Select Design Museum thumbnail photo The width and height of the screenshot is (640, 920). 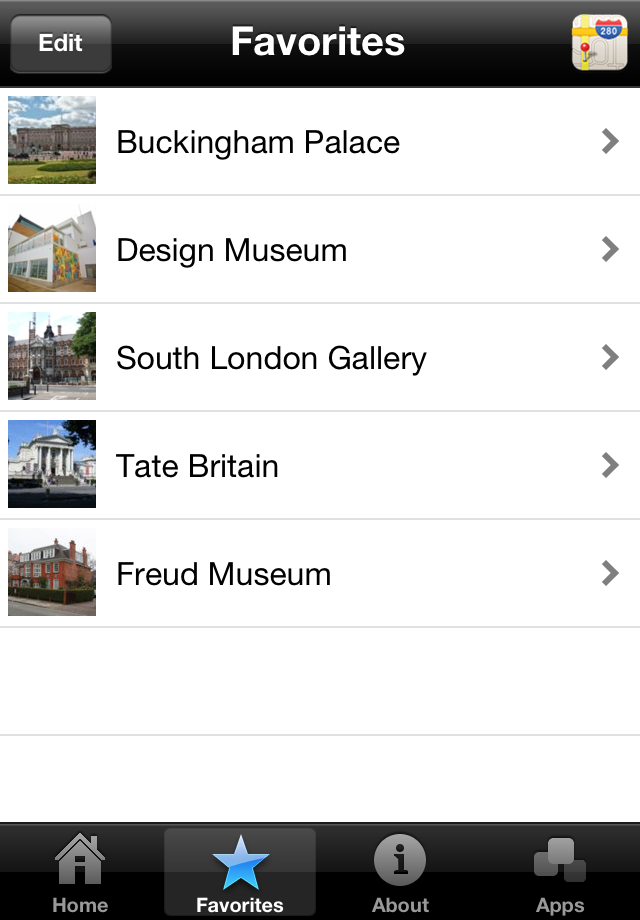52,248
